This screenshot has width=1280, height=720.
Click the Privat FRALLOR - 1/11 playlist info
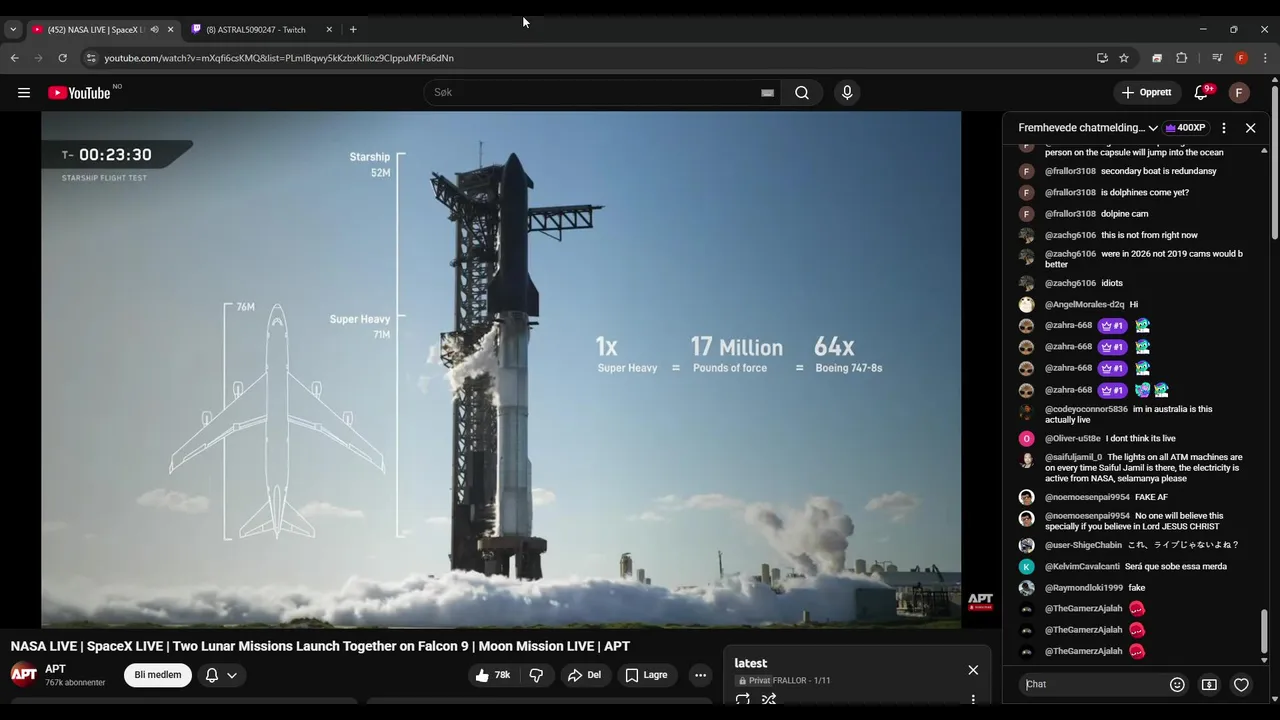point(784,681)
